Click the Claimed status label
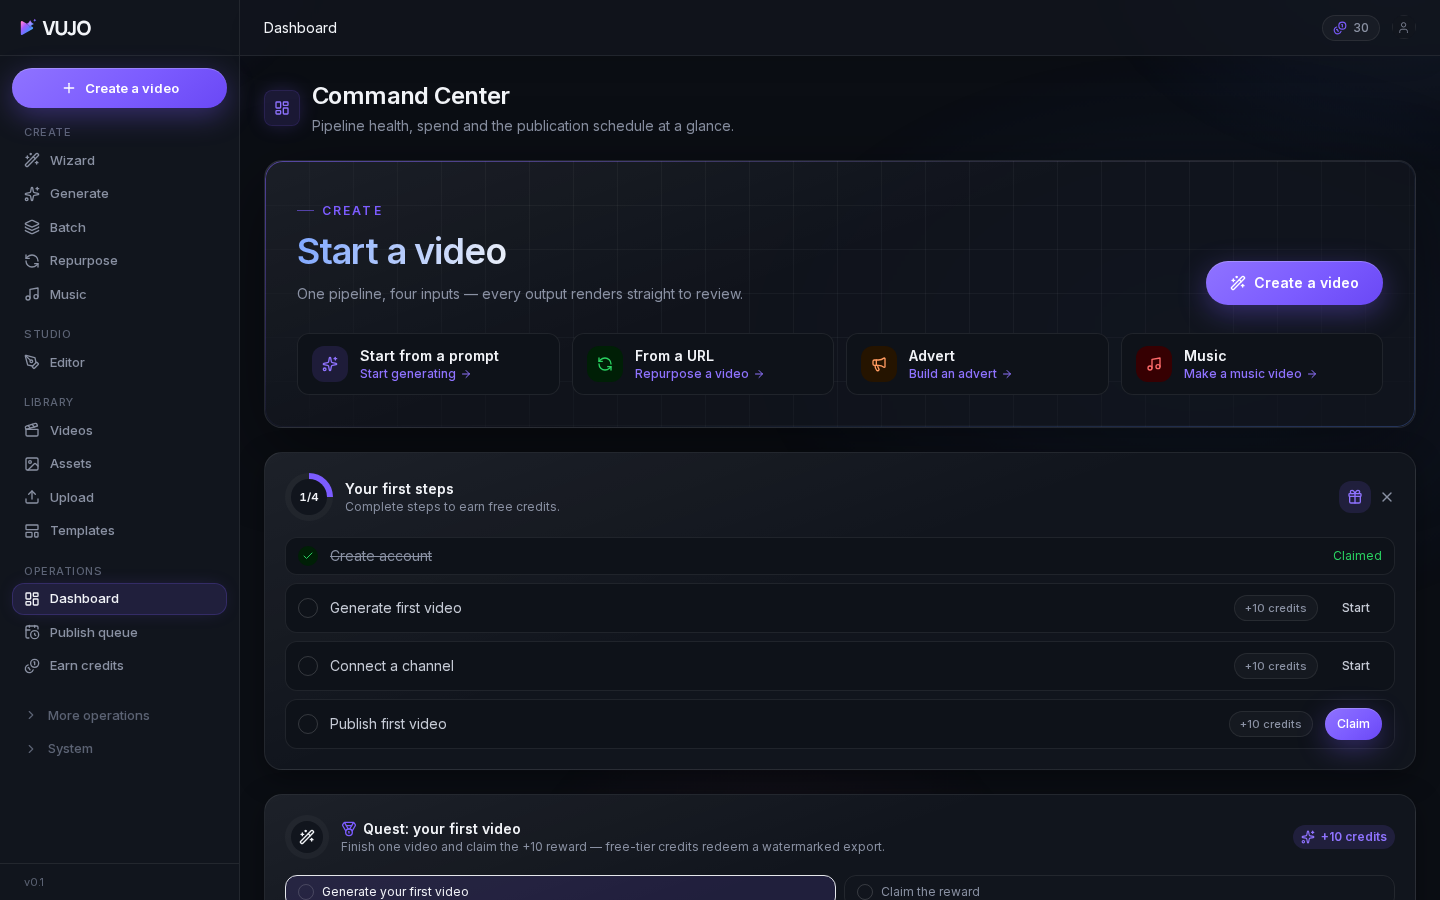Viewport: 1440px width, 900px height. (x=1357, y=556)
